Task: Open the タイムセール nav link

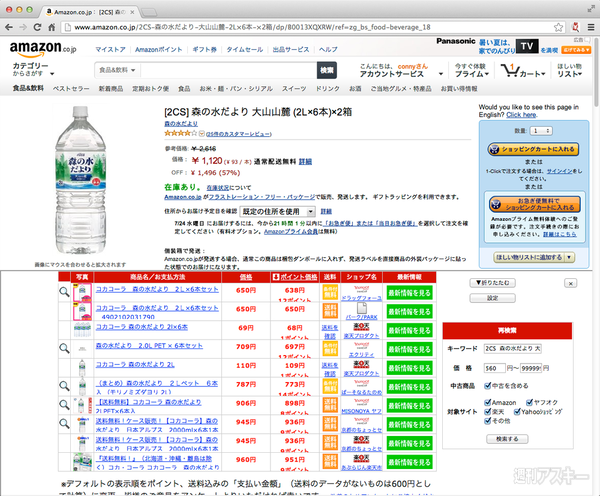Action: tap(245, 49)
